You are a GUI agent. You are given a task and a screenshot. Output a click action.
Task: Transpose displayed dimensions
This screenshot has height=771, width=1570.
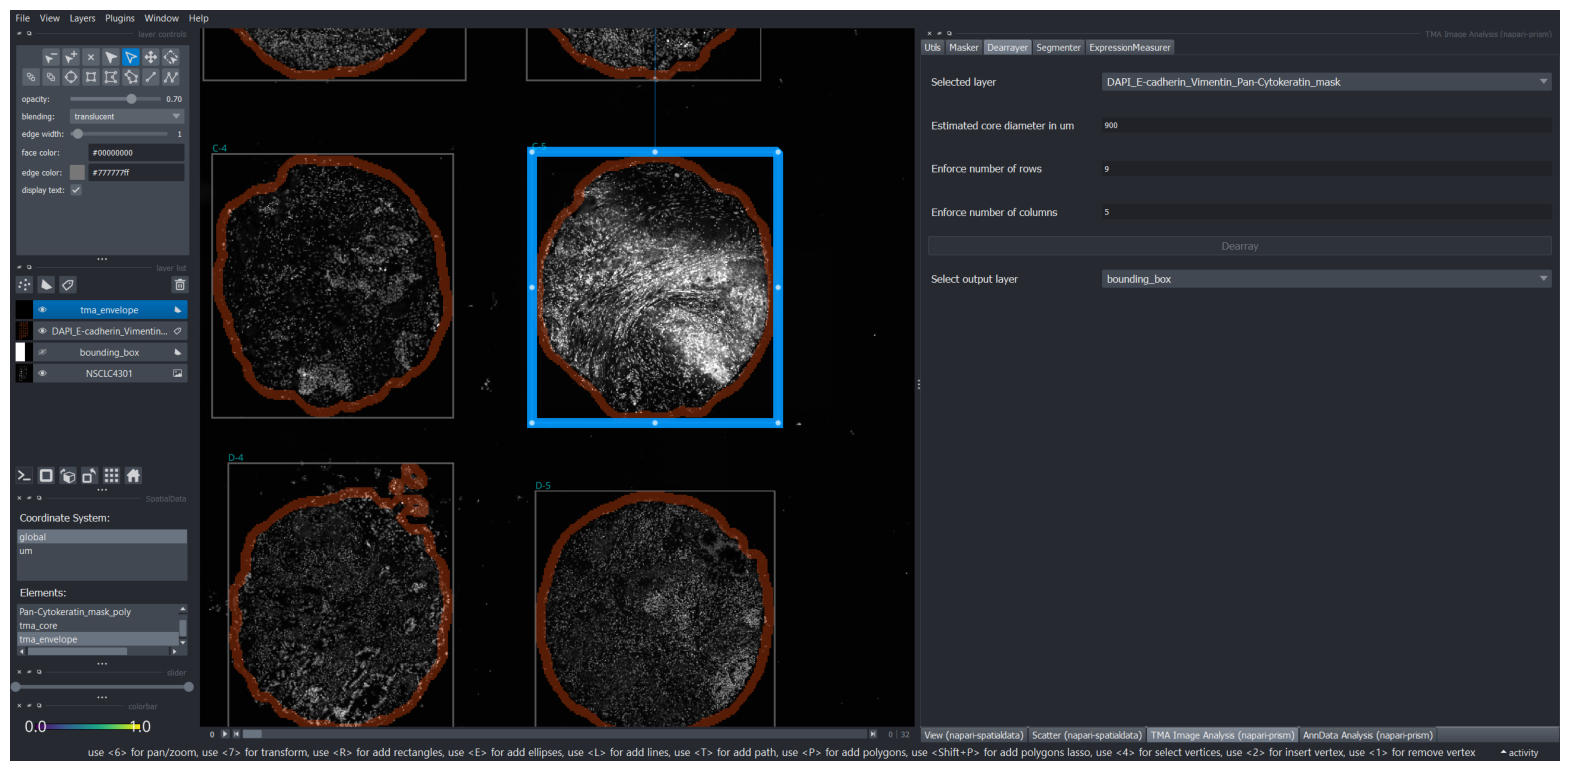pyautogui.click(x=89, y=476)
